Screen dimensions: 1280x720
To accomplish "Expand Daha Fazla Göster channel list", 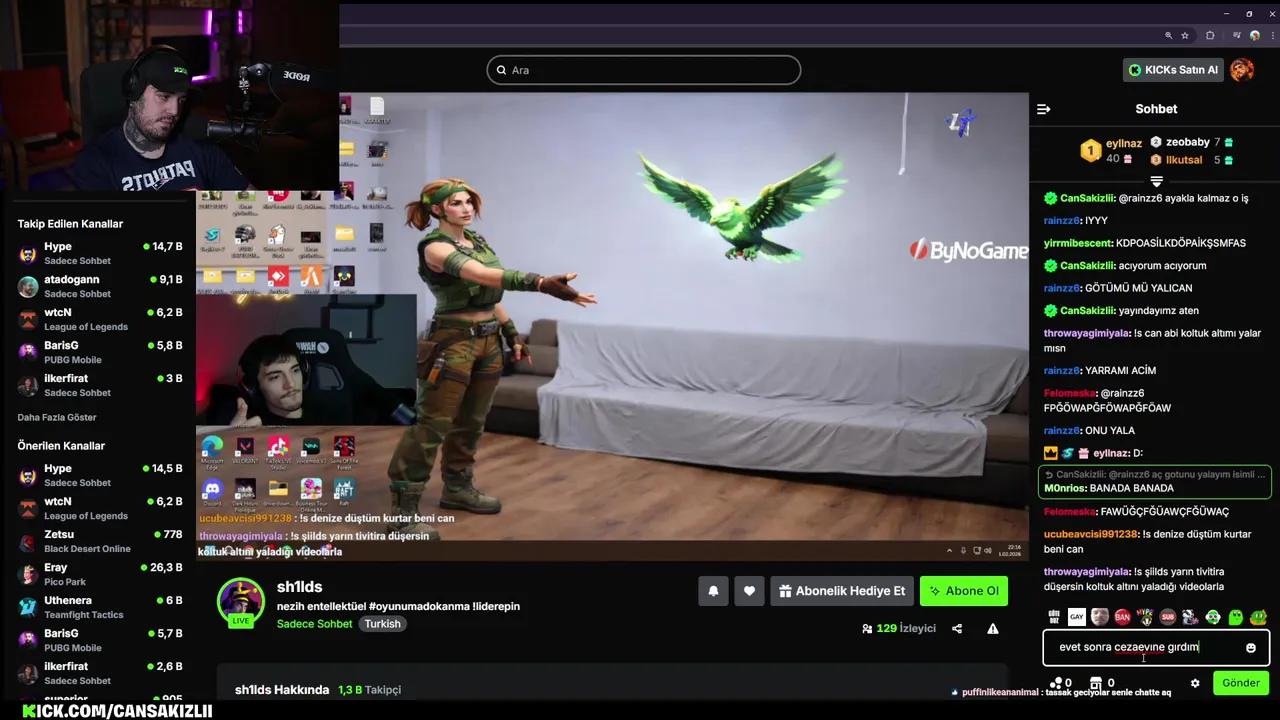I will (x=57, y=417).
